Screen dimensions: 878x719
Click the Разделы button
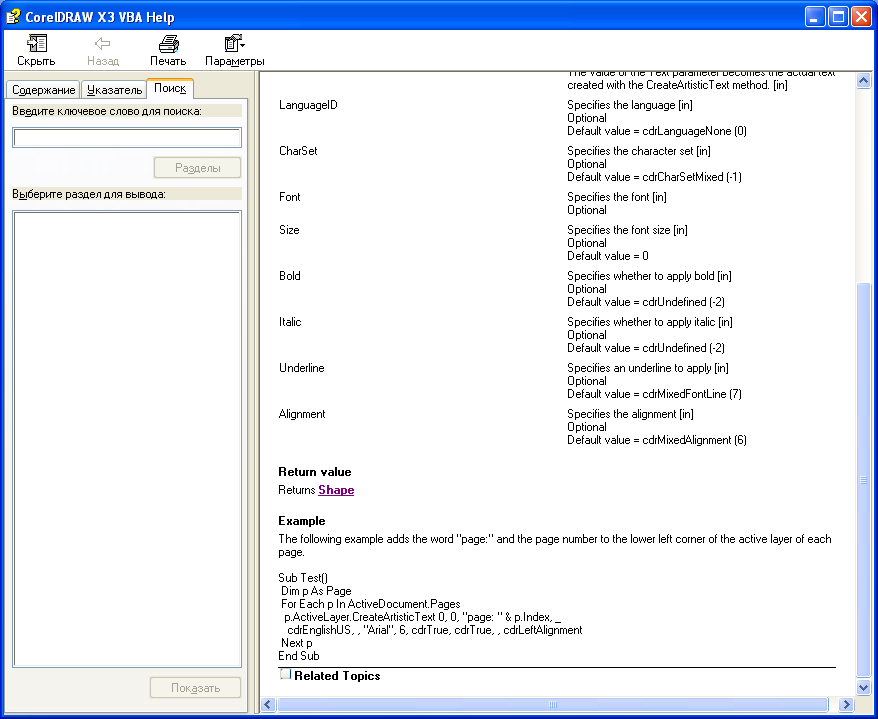pyautogui.click(x=198, y=167)
